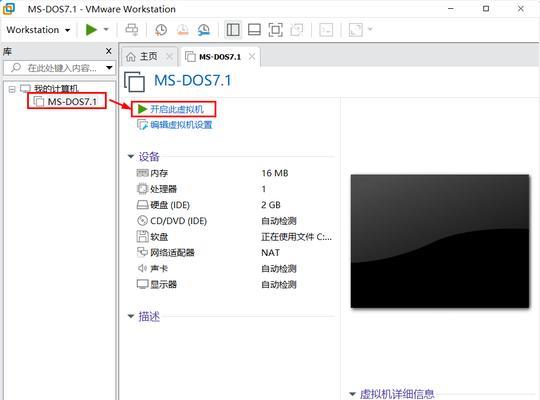Collapse the 设备 section
This screenshot has height=400, width=540.
[x=131, y=156]
